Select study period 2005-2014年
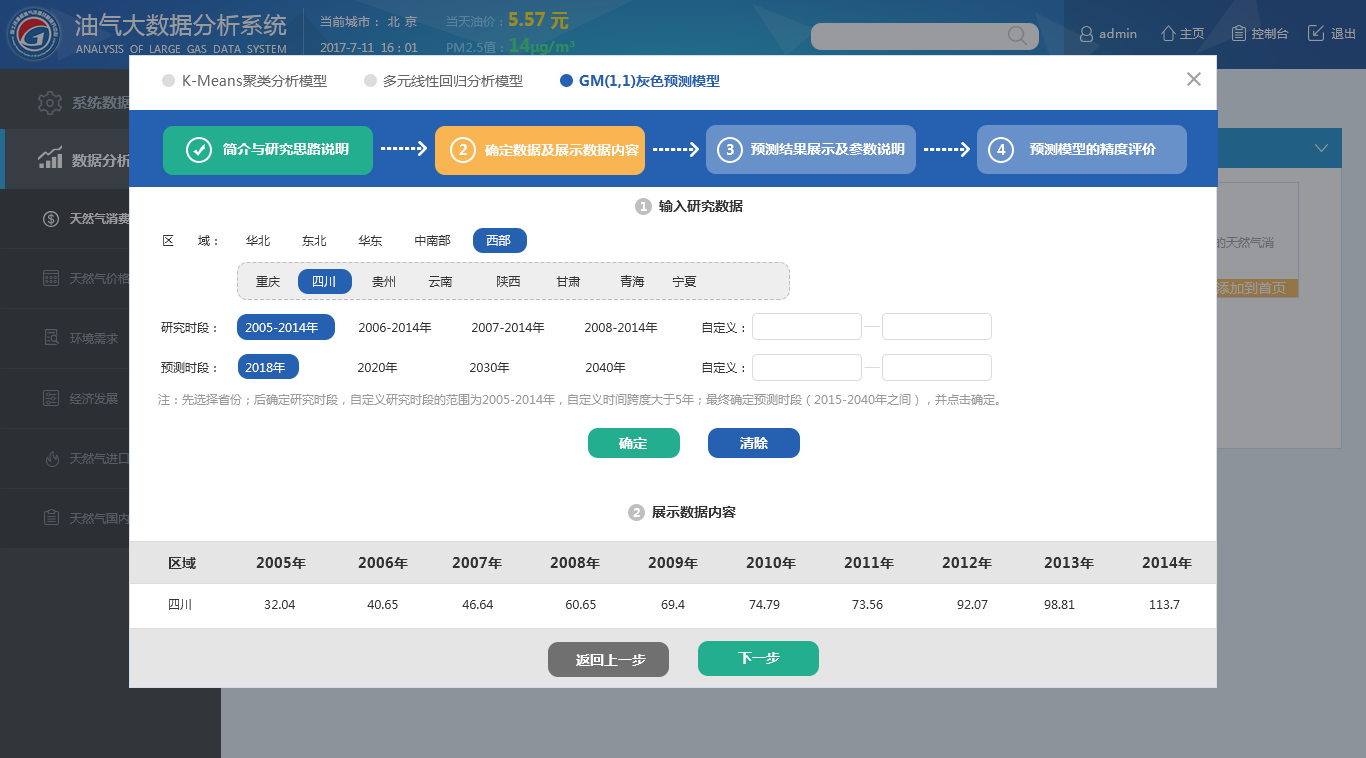 (286, 327)
